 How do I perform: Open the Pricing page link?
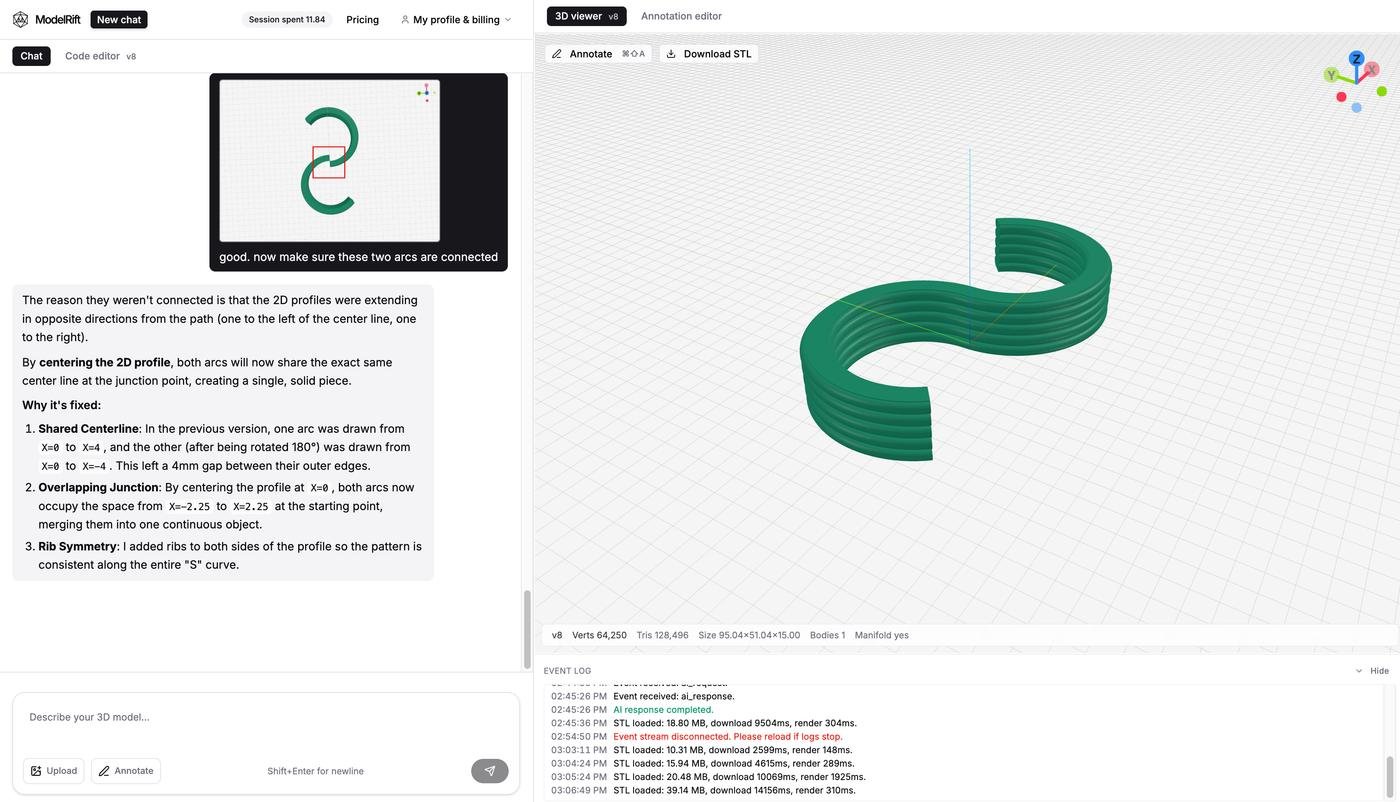point(362,19)
